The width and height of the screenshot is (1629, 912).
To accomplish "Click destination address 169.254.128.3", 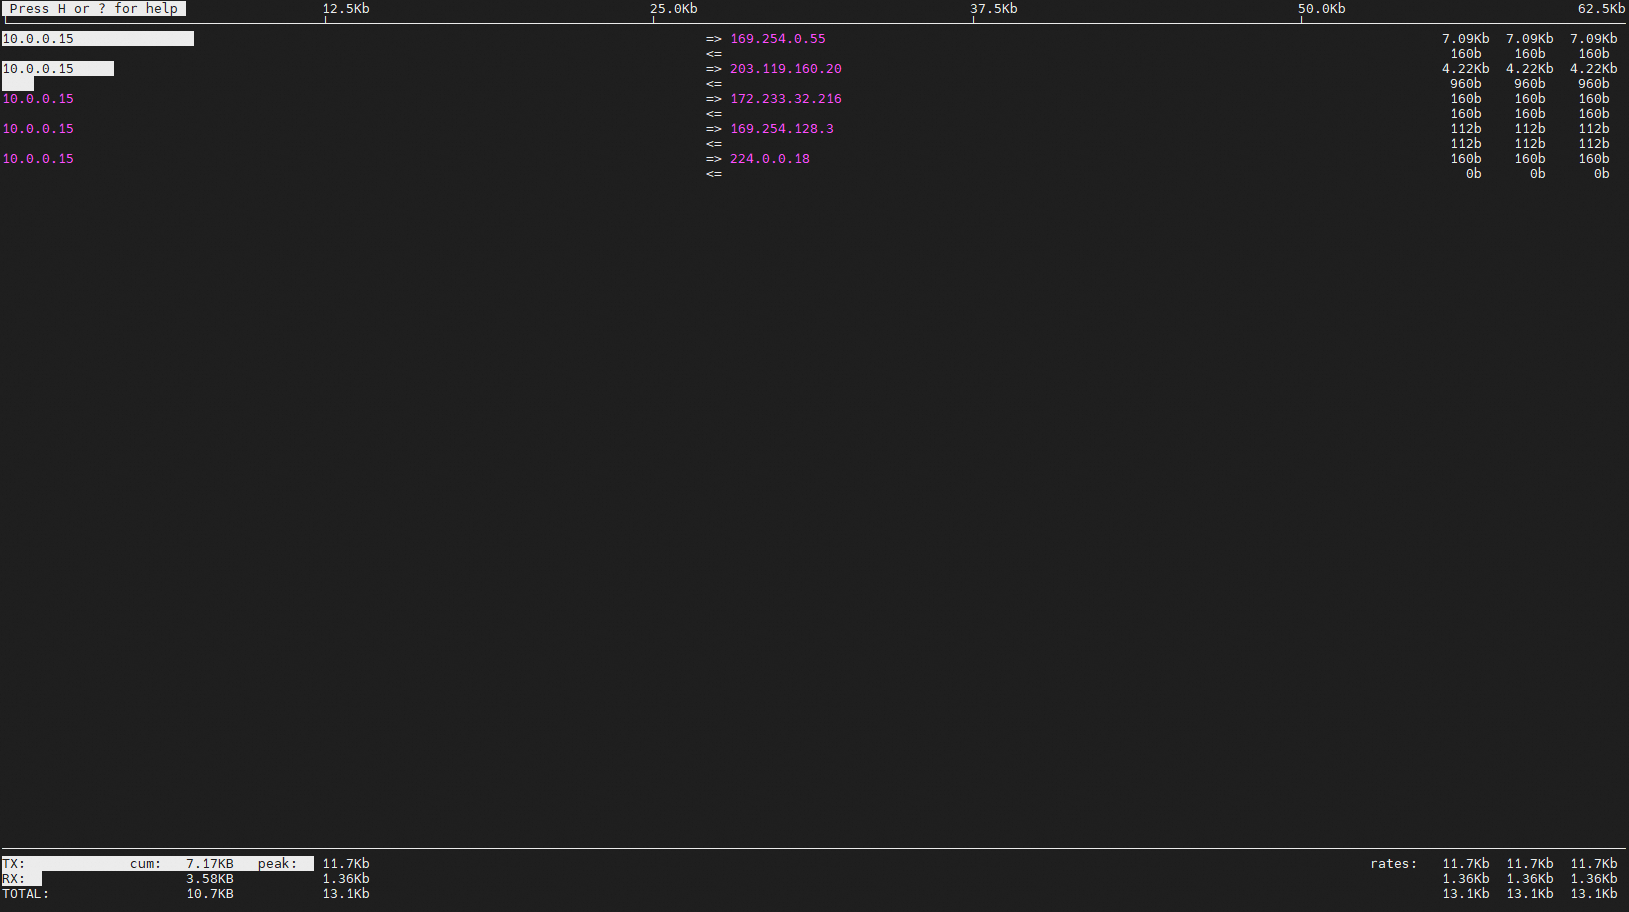I will tap(782, 129).
